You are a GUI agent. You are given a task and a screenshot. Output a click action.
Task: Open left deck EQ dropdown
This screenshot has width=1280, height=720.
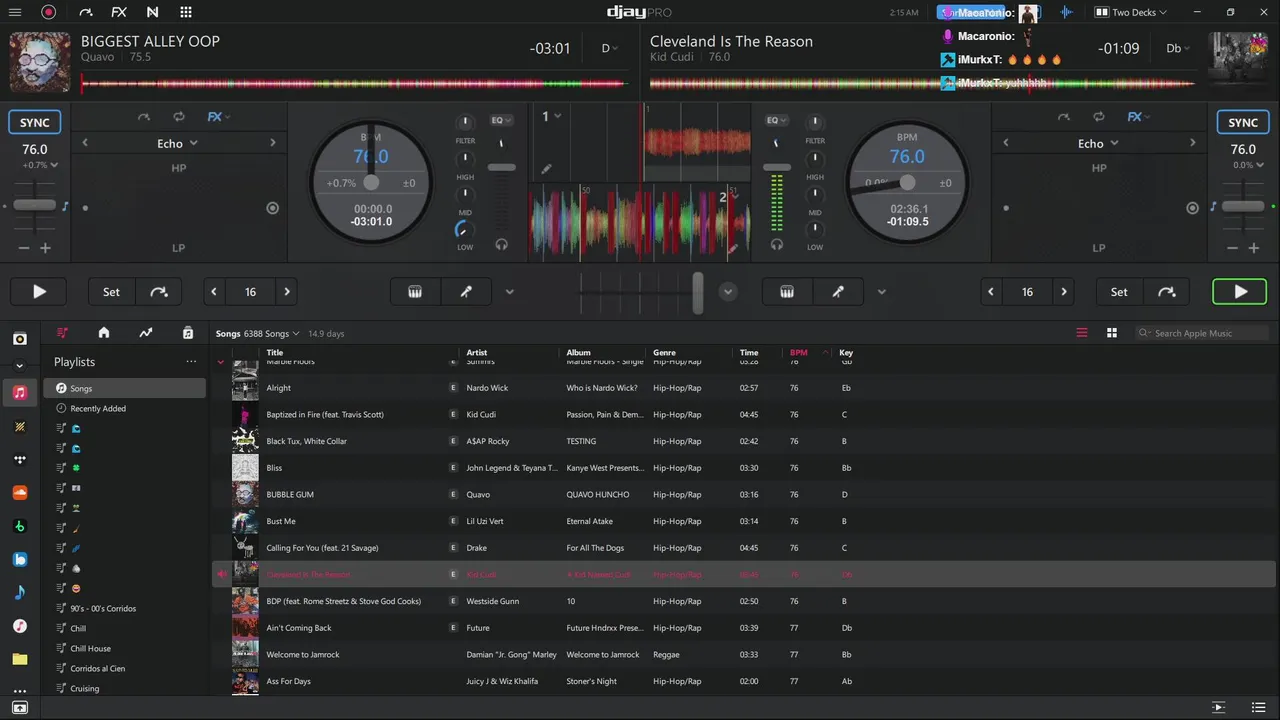pos(501,120)
